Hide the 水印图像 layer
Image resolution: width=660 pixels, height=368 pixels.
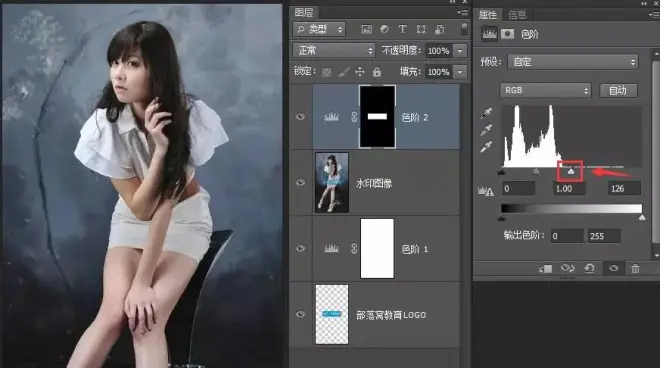pos(300,182)
